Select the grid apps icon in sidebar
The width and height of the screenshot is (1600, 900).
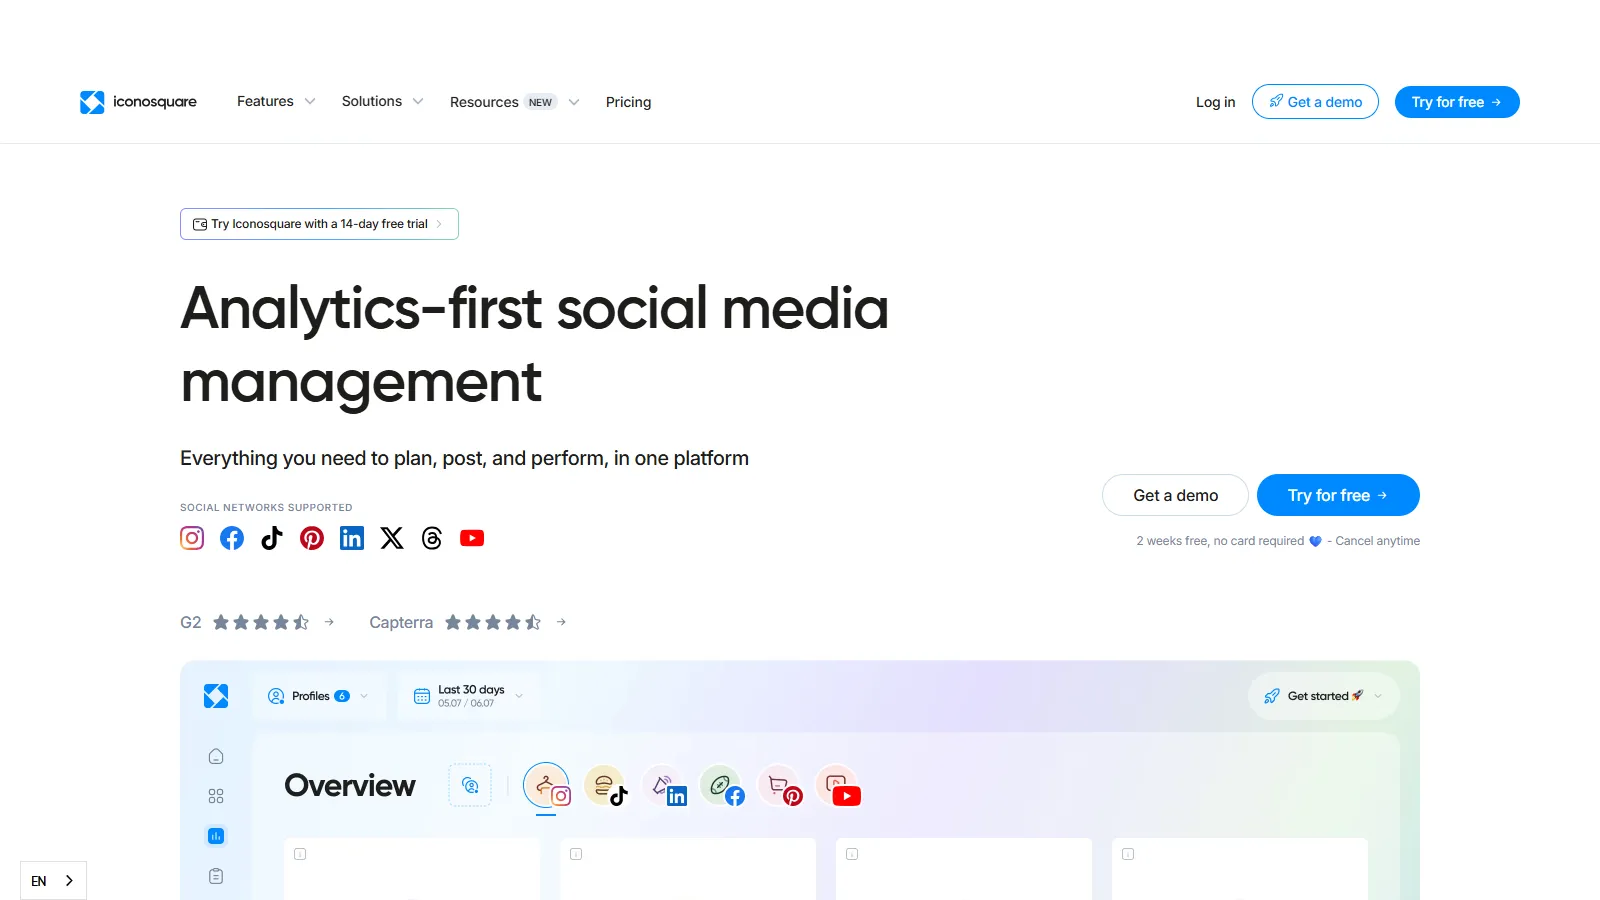pyautogui.click(x=216, y=796)
